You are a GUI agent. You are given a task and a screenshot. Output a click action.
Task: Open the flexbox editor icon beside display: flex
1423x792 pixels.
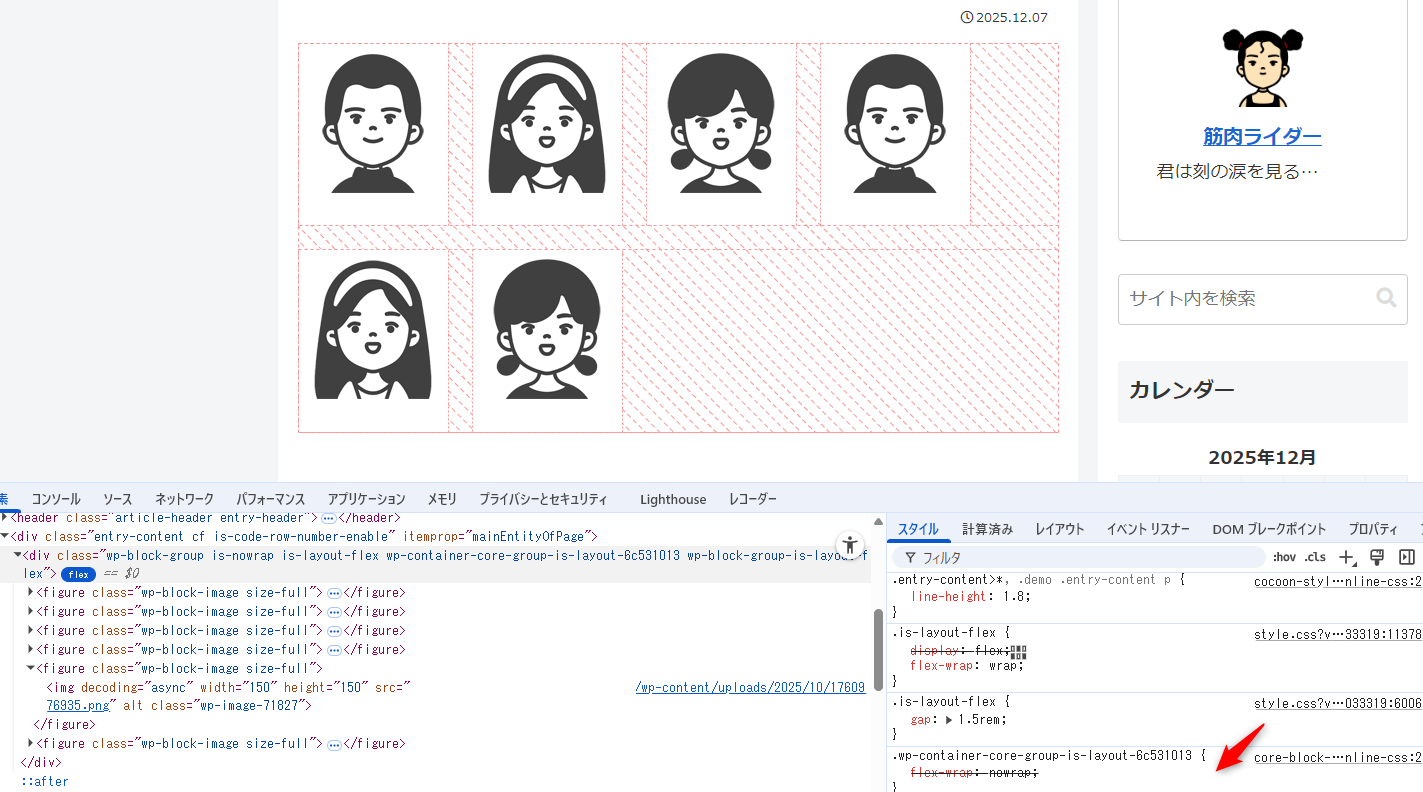[1019, 652]
